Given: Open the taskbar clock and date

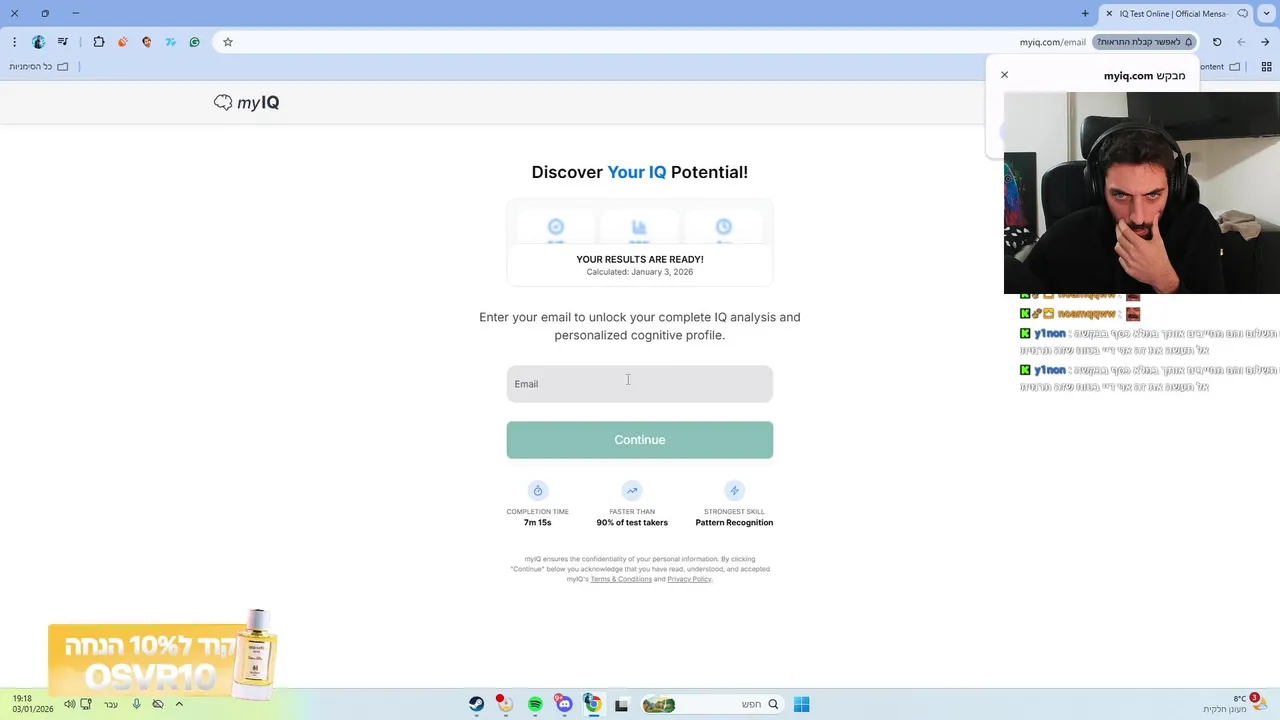Looking at the screenshot, I should [32, 704].
